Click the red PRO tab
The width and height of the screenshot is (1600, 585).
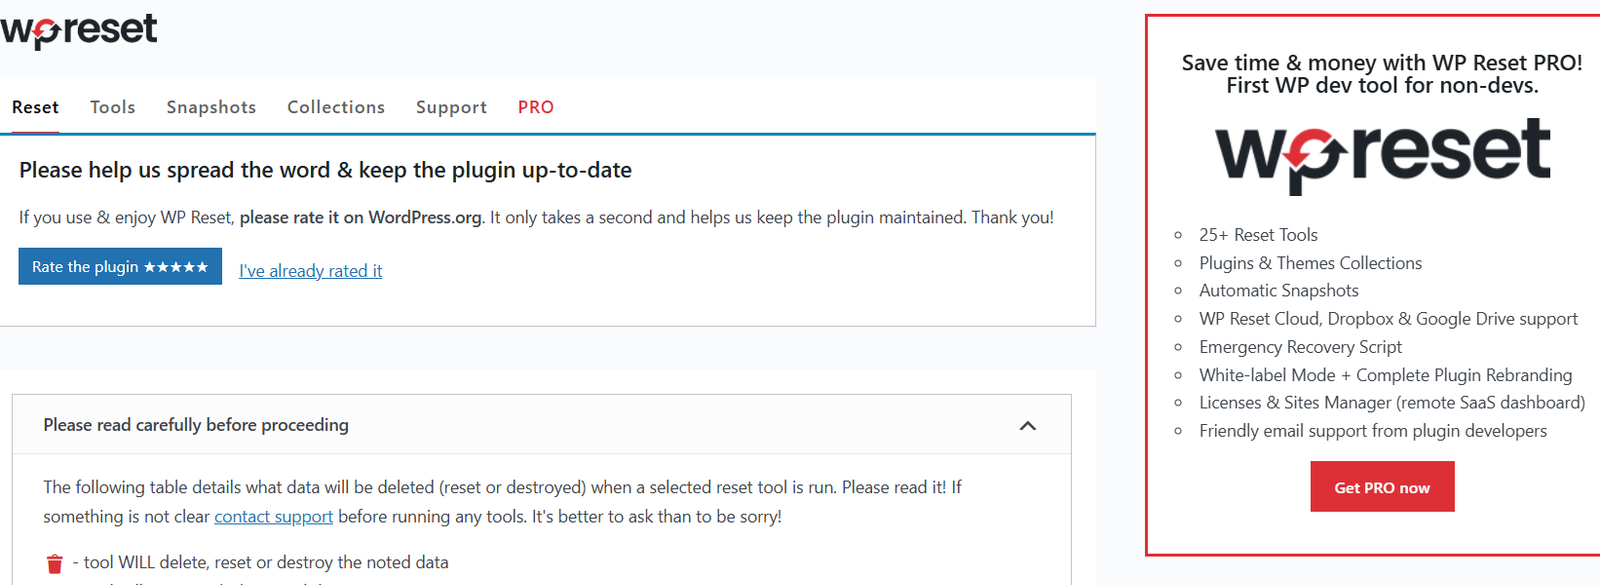point(536,107)
